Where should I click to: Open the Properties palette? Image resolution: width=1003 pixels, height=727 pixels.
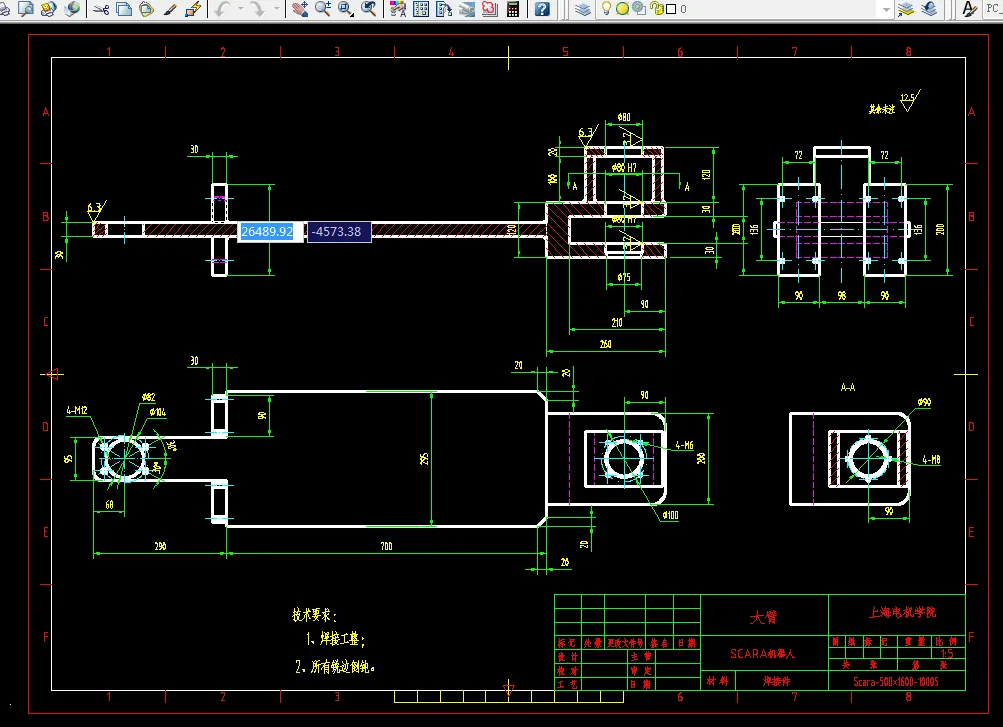398,9
